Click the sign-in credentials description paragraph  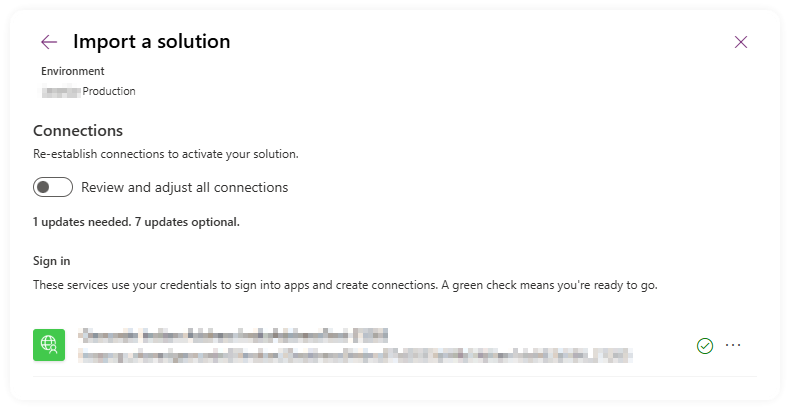click(x=345, y=285)
